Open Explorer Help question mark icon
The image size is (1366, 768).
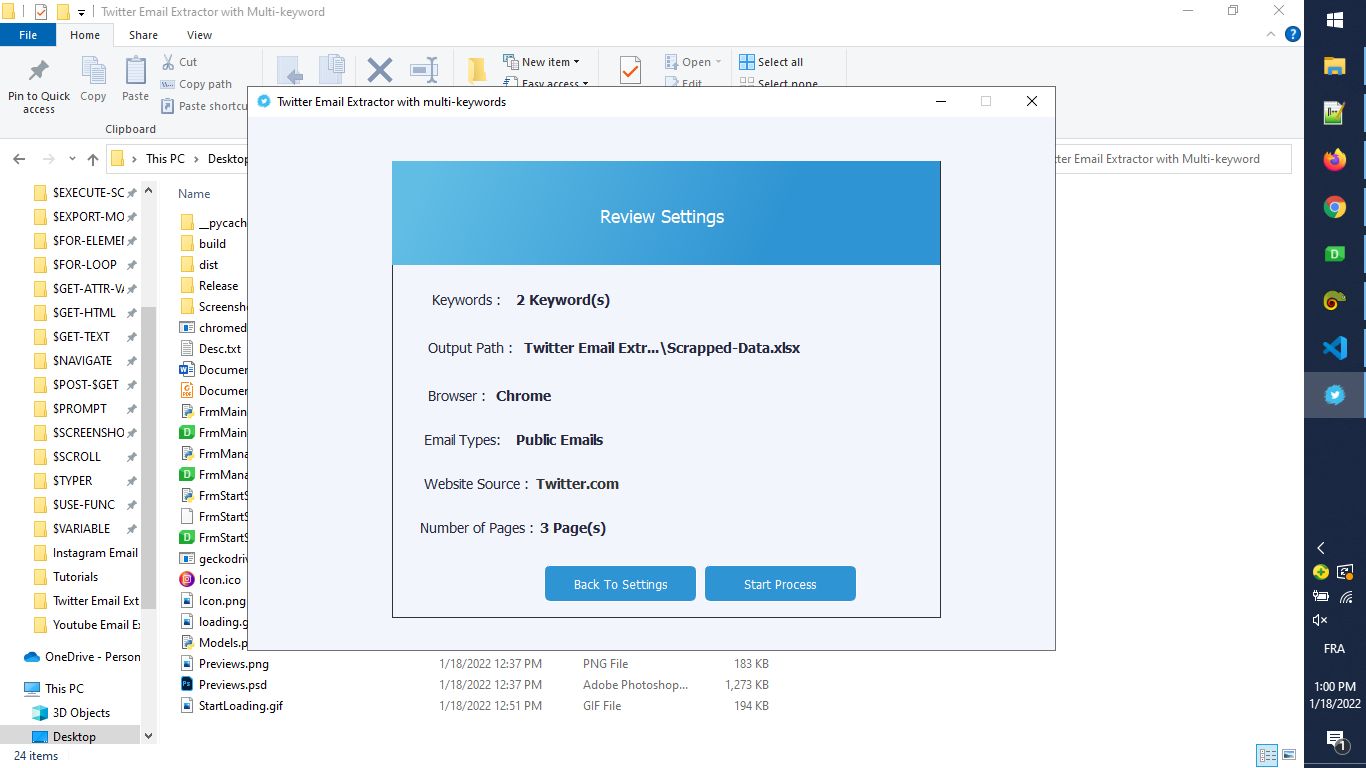(x=1292, y=34)
